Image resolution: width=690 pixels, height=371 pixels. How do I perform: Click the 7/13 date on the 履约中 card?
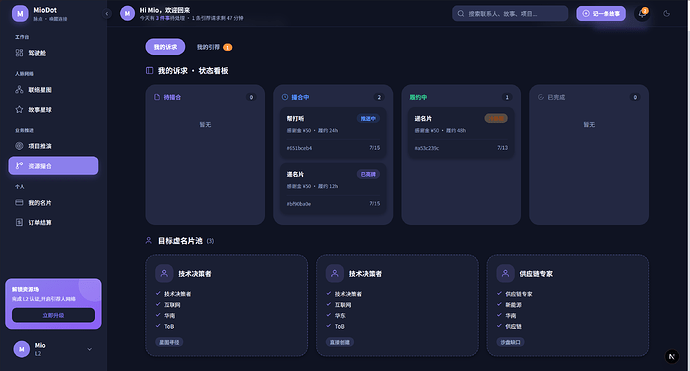pyautogui.click(x=503, y=148)
